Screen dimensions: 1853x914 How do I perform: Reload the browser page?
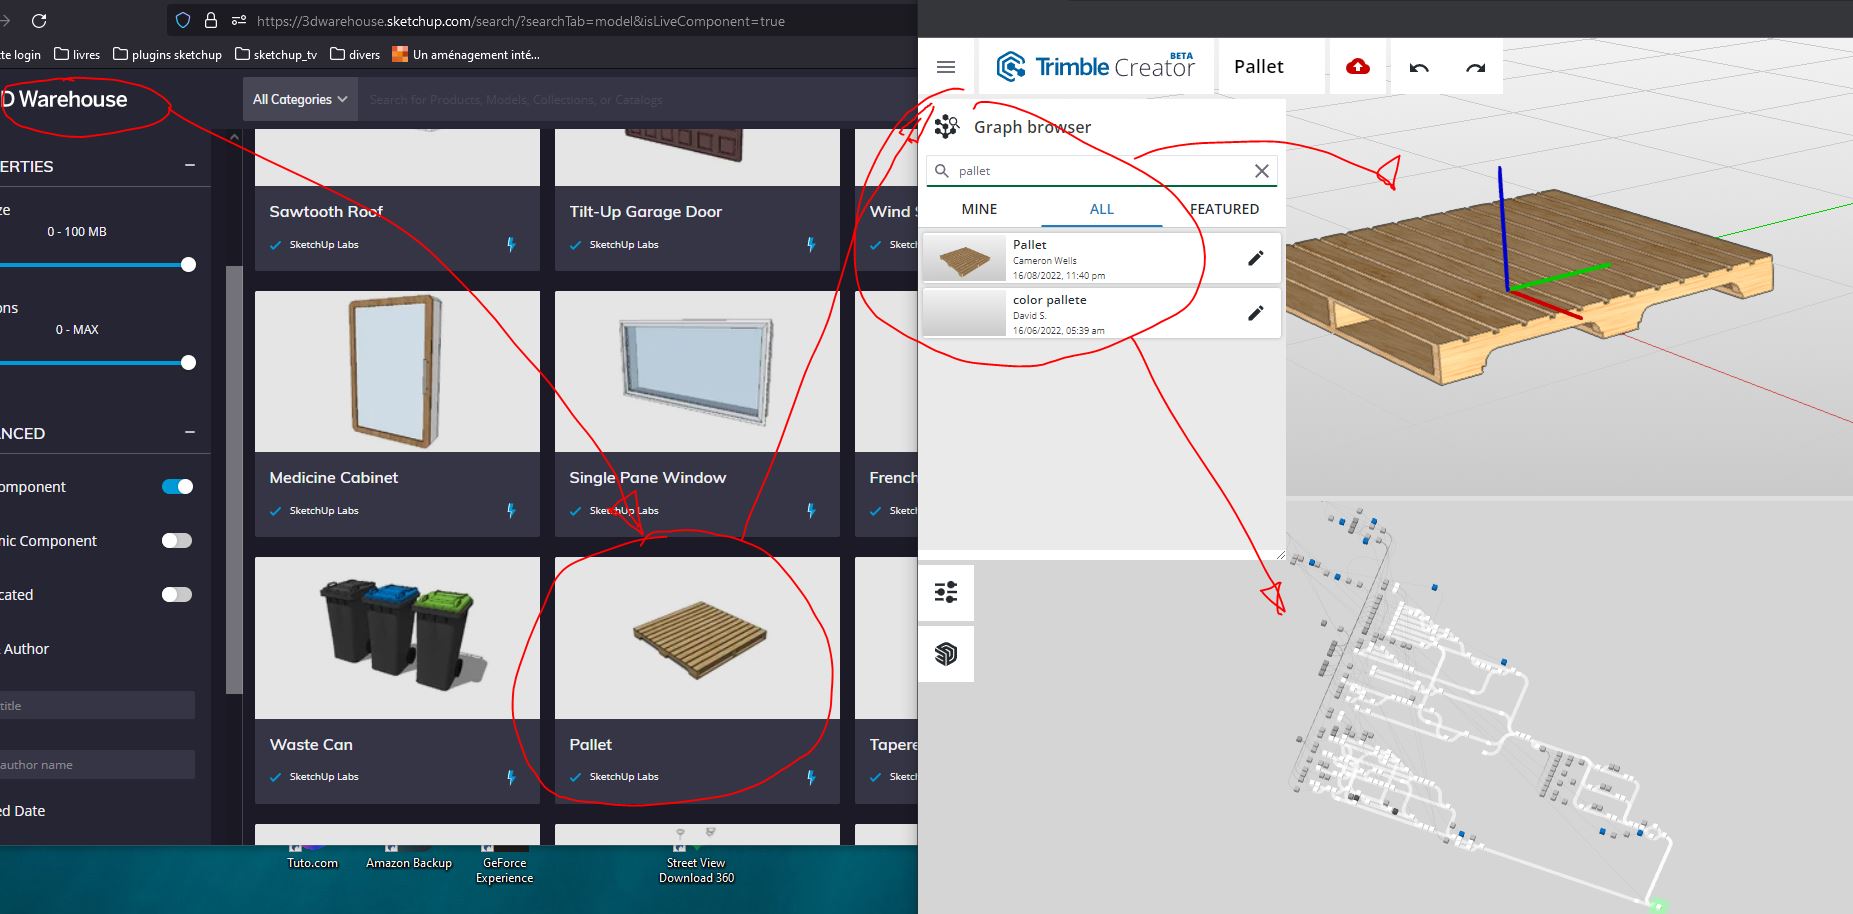tap(39, 20)
